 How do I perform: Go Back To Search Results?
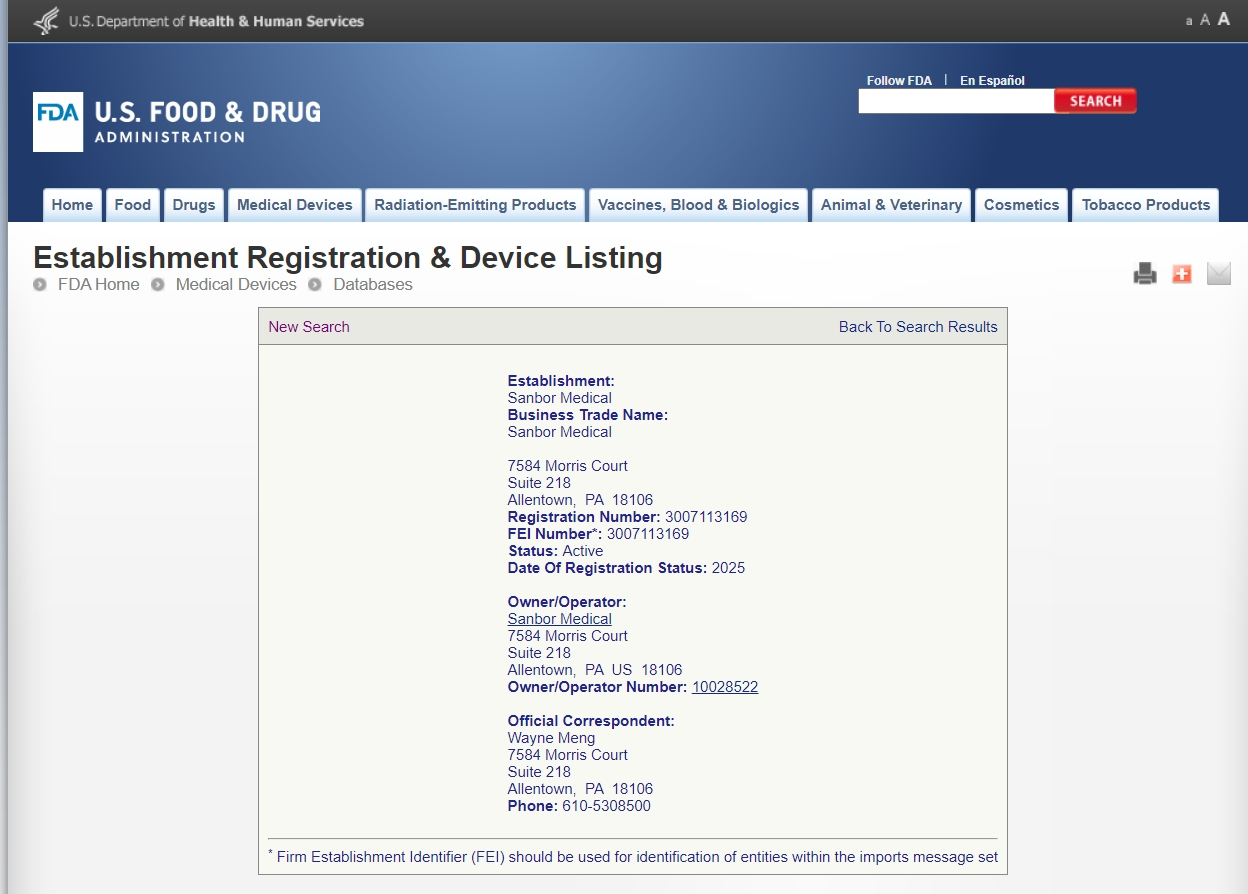coord(918,327)
